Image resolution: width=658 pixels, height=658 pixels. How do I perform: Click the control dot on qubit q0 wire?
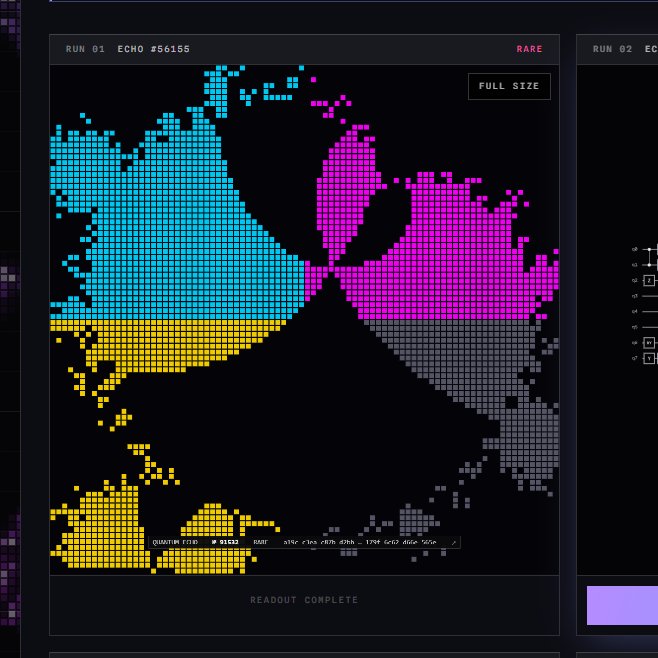click(649, 249)
